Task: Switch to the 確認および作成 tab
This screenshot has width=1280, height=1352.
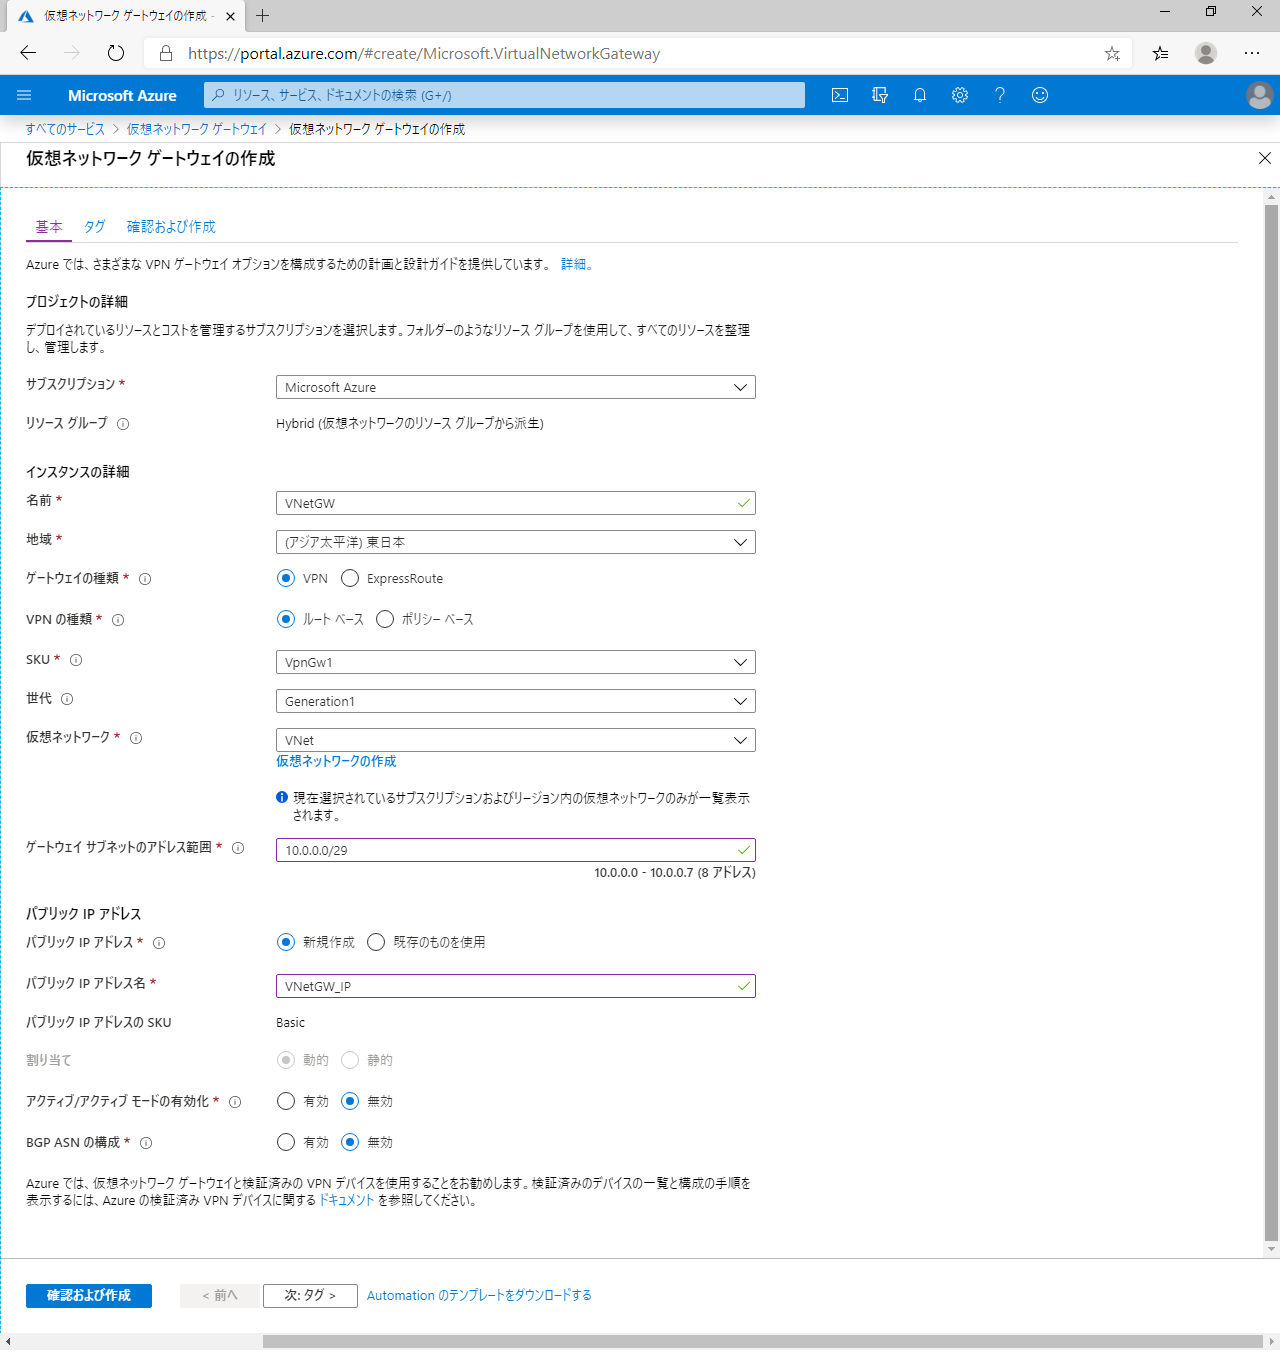Action: [x=171, y=227]
